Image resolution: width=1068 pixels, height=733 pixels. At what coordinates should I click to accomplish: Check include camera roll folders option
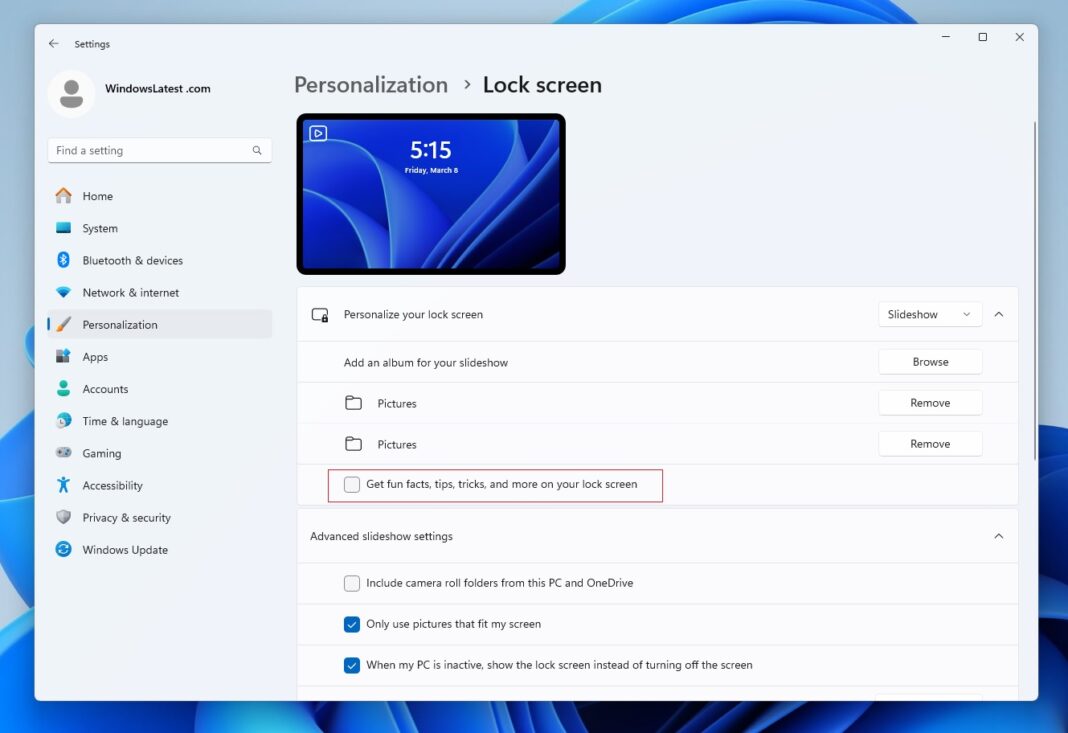352,583
